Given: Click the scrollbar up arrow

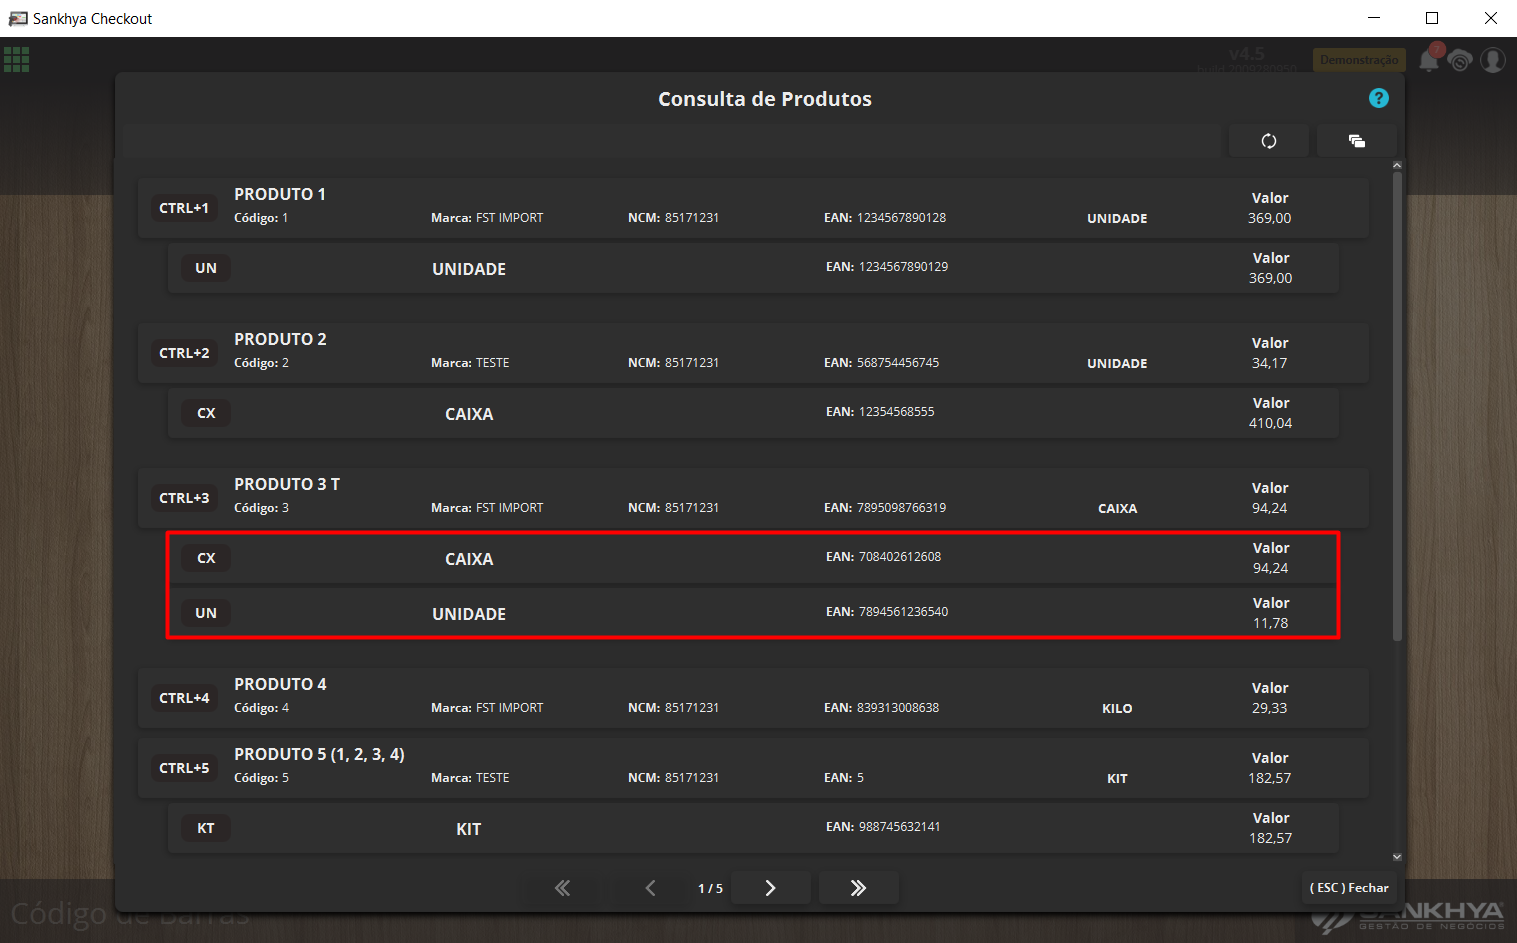Looking at the screenshot, I should 1397,165.
